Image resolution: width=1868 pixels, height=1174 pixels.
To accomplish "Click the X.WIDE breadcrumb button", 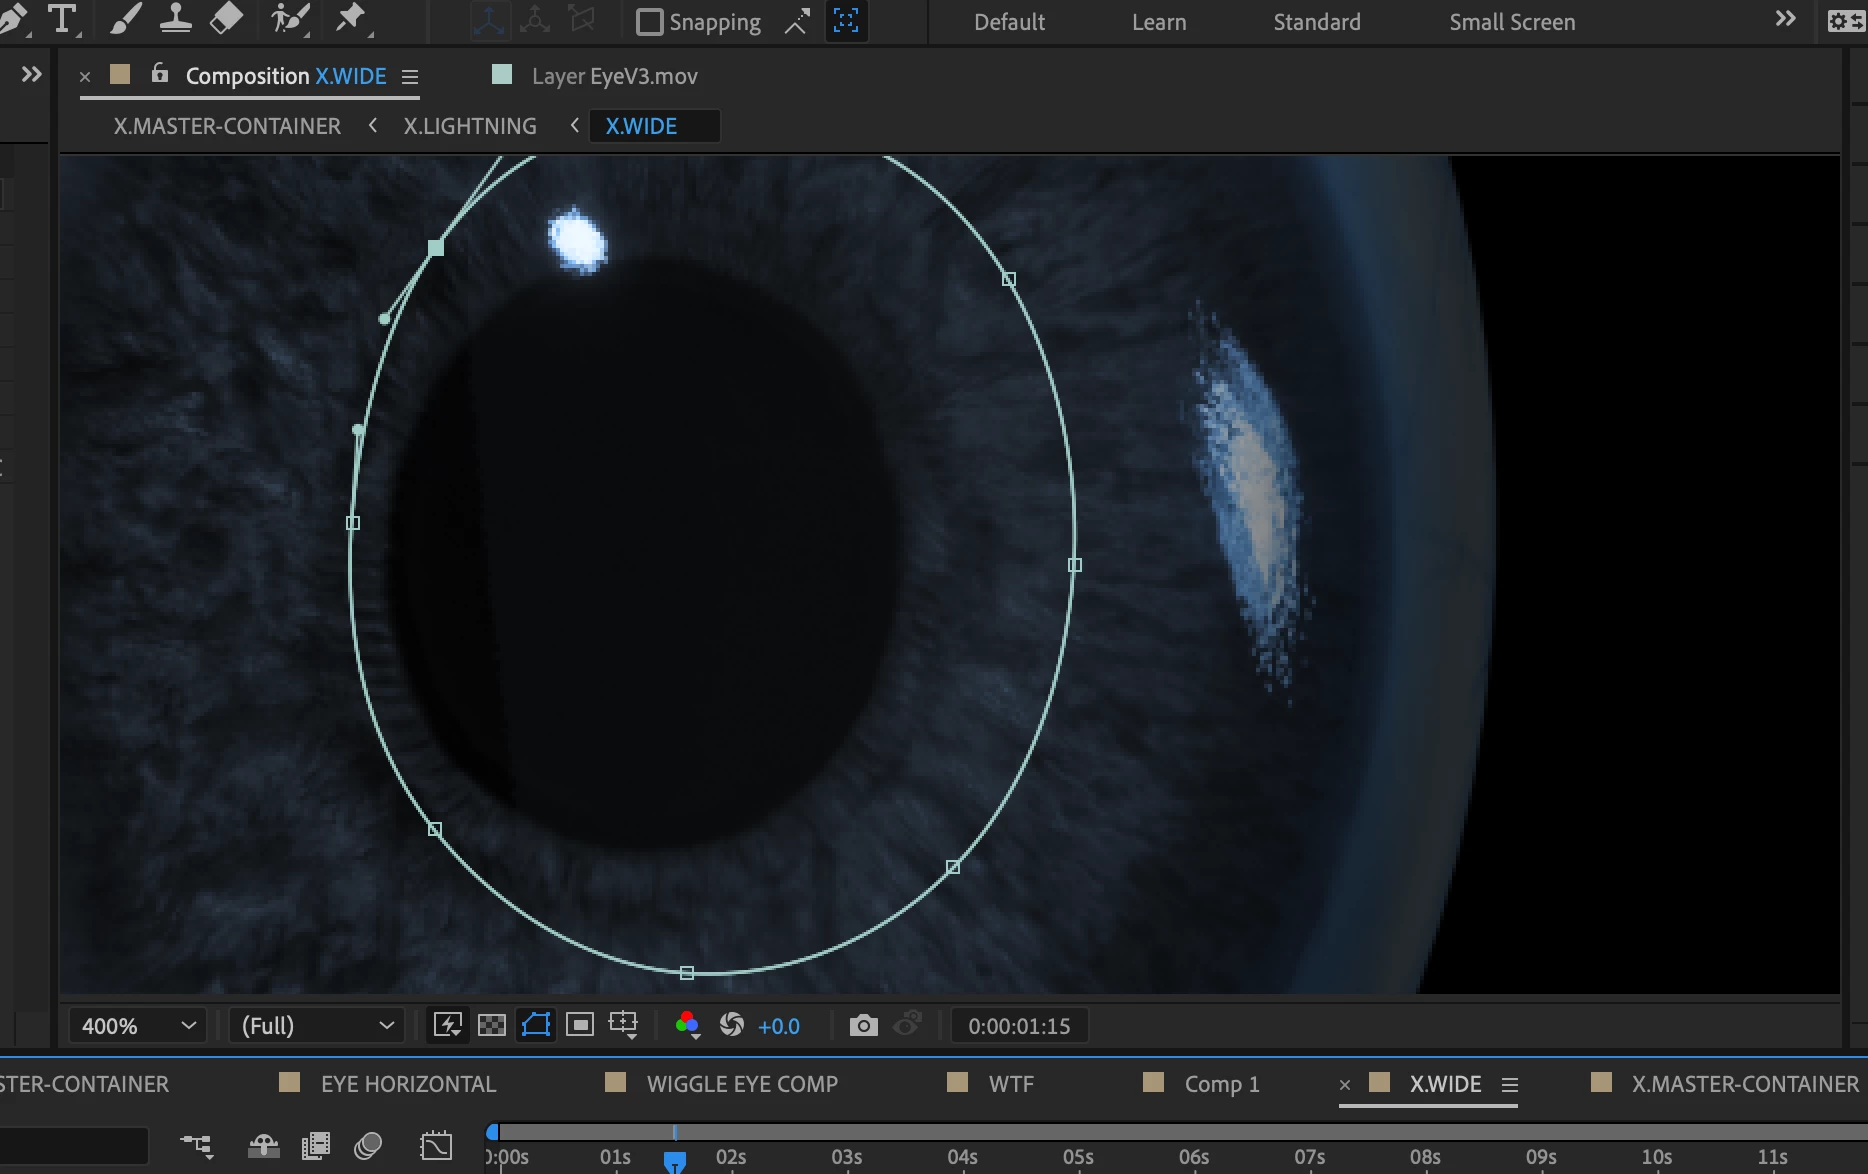I will (x=654, y=126).
